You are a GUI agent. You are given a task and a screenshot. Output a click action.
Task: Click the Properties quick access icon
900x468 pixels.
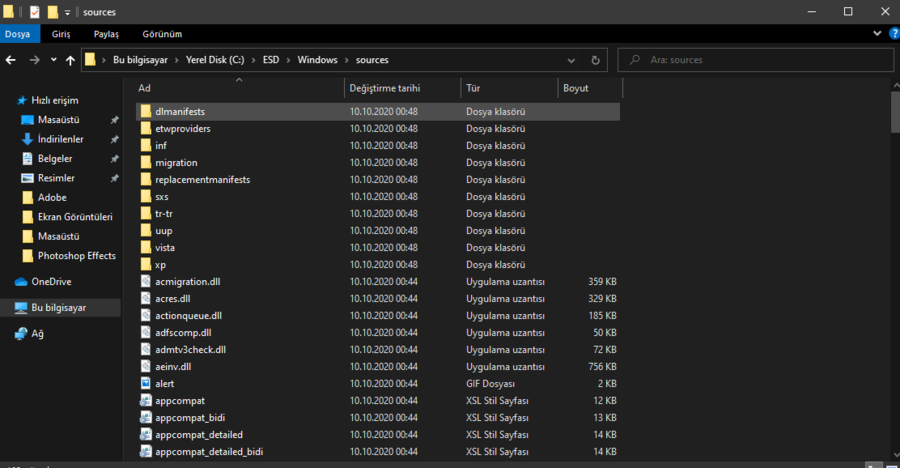point(35,12)
